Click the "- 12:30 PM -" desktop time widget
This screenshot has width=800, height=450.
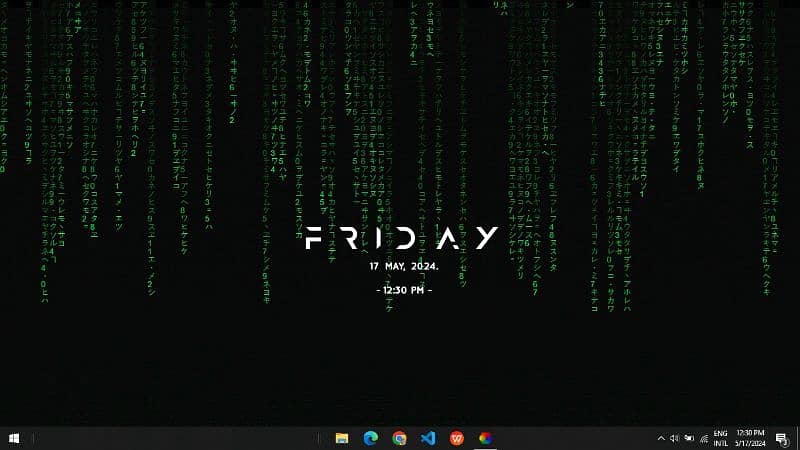pyautogui.click(x=404, y=289)
